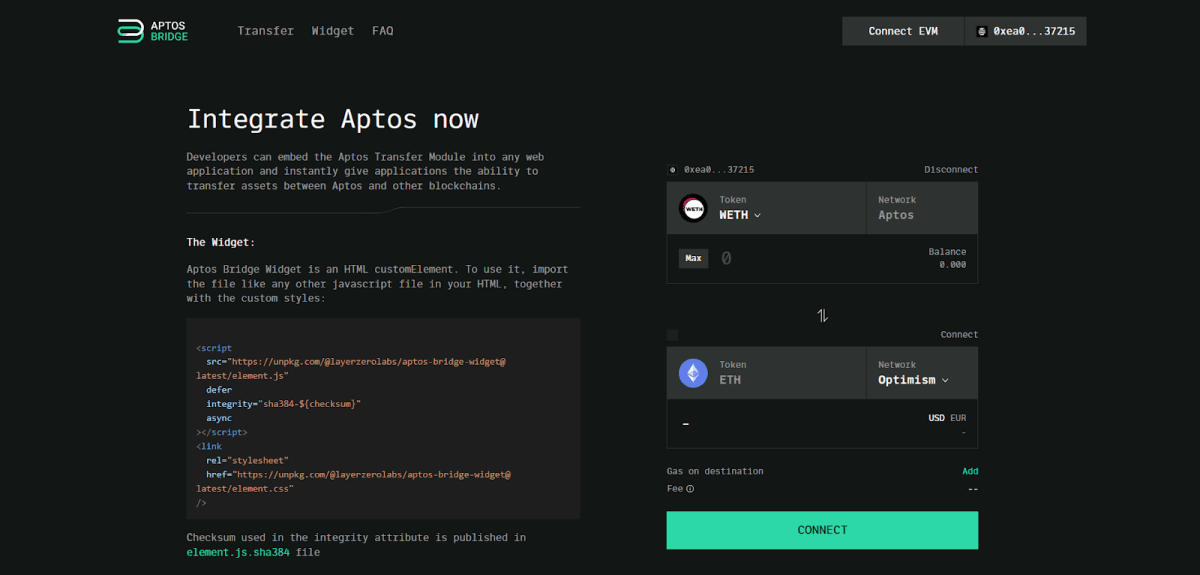This screenshot has height=575, width=1200.
Task: Click the Max amount button
Action: click(x=693, y=258)
